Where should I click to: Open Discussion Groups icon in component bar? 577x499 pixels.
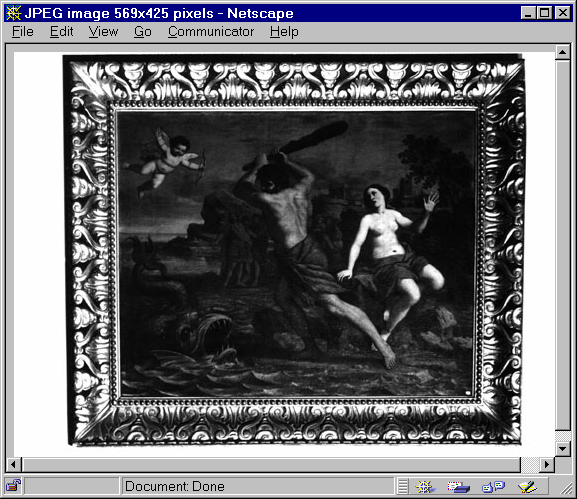click(x=493, y=486)
